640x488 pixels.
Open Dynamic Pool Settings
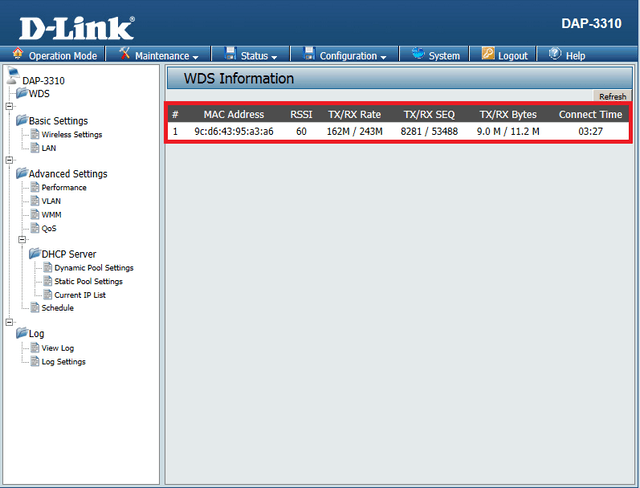(94, 268)
